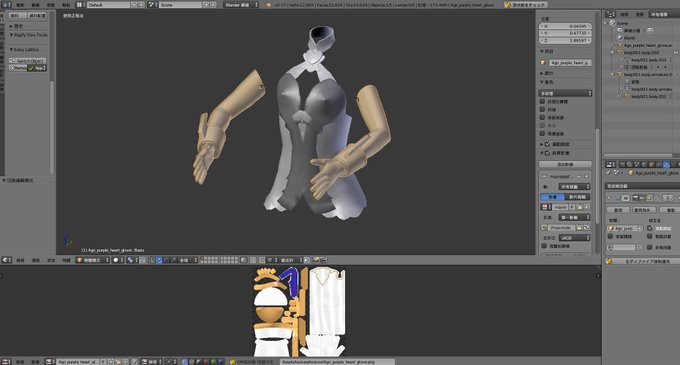
Task: Toggle the first checkbox under shading dropdown
Action: [x=542, y=101]
